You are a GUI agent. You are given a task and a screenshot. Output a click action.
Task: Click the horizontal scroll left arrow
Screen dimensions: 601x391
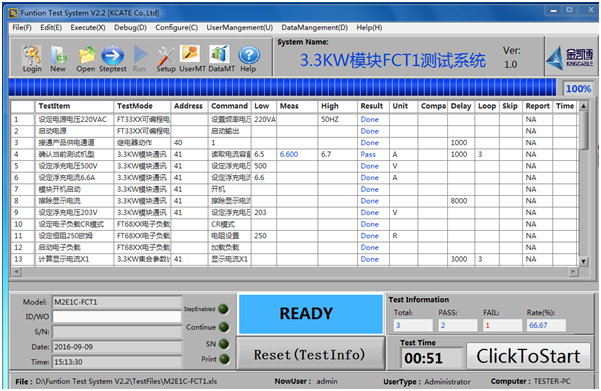16,272
